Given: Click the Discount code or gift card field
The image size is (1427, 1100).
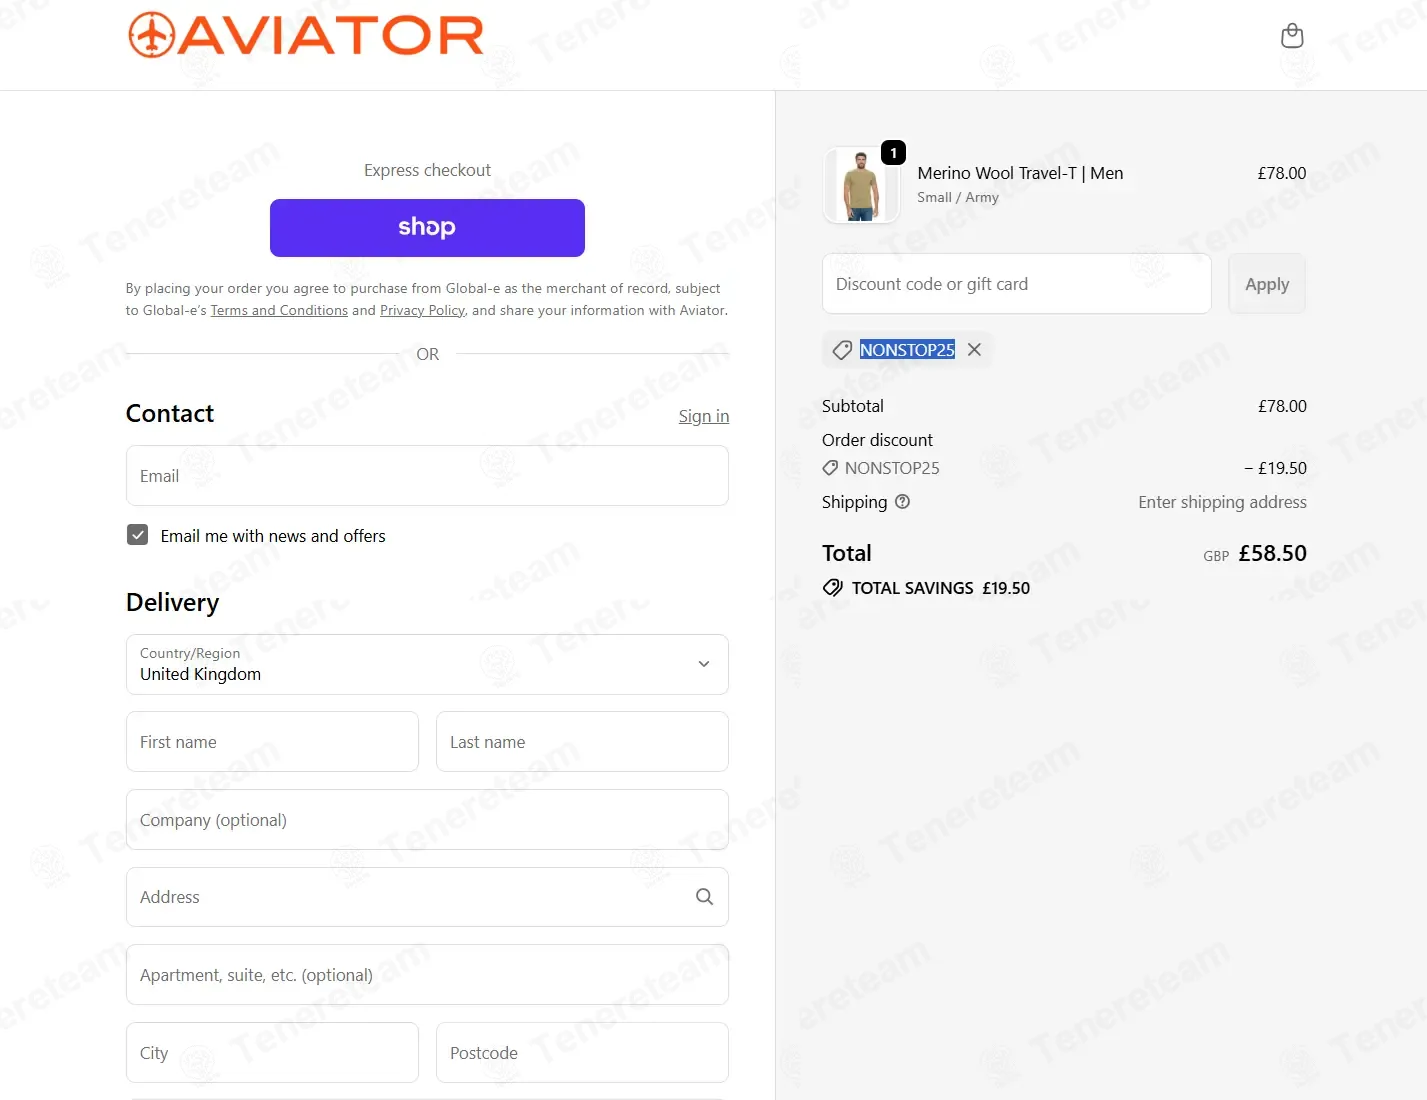Looking at the screenshot, I should pyautogui.click(x=1016, y=284).
